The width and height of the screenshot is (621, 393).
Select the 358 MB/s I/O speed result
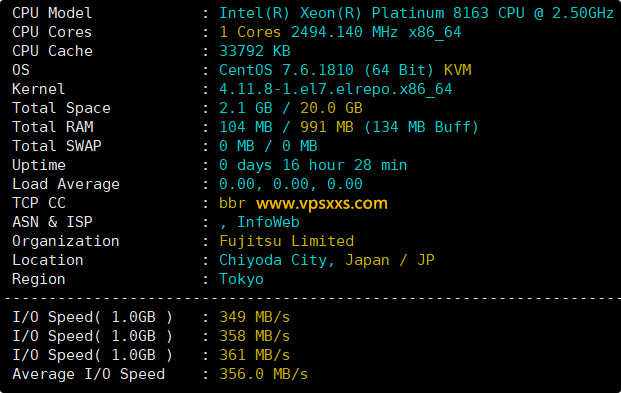(255, 336)
